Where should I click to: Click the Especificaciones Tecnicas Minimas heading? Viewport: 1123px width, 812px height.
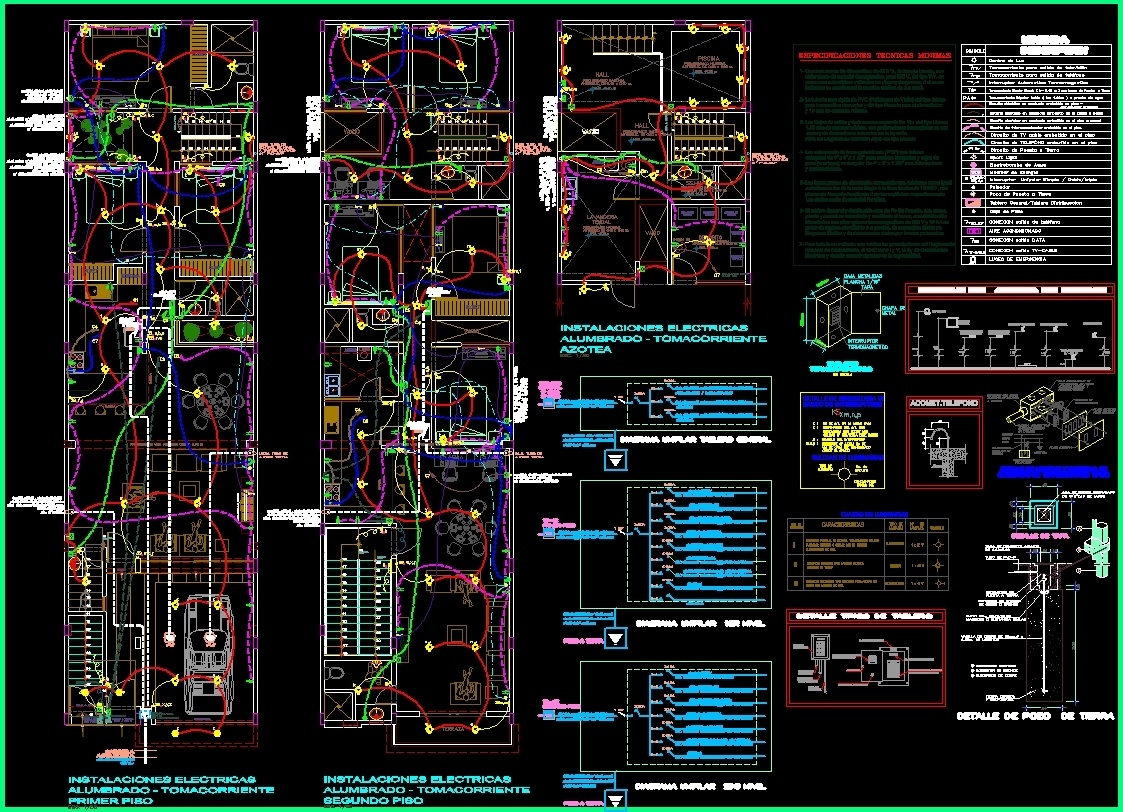coord(868,57)
